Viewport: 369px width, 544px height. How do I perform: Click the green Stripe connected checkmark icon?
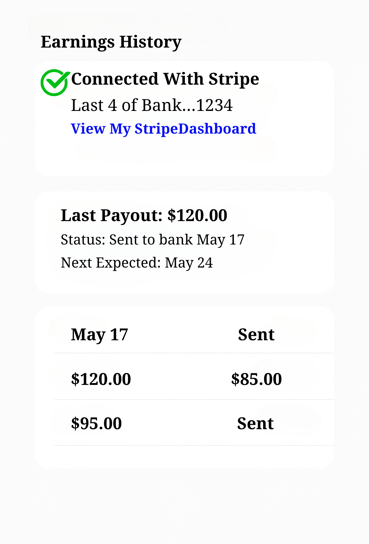pos(55,82)
